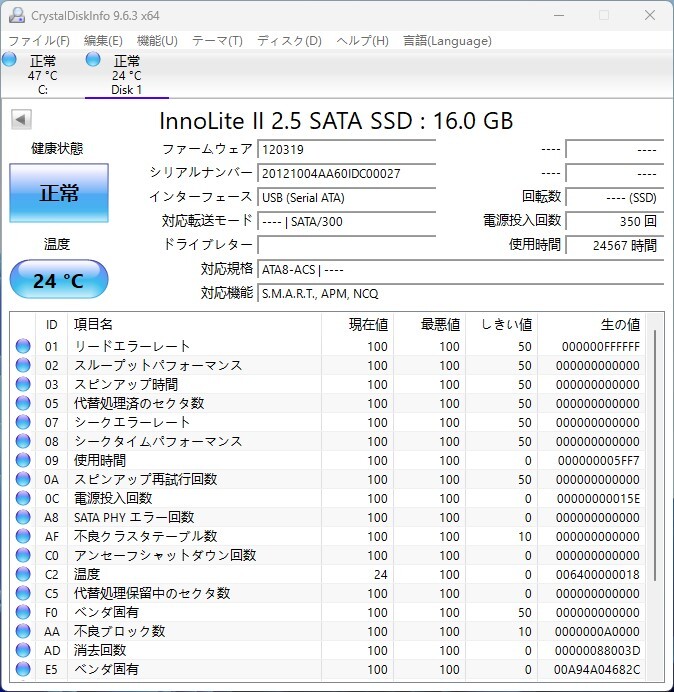Image resolution: width=674 pixels, height=692 pixels.
Task: Open the 言語(Language) menu
Action: [447, 41]
